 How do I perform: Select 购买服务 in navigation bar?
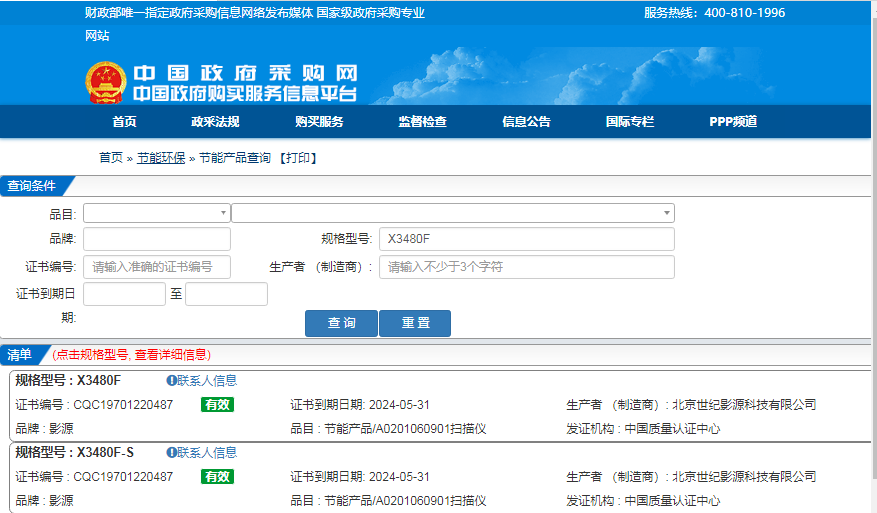coord(319,122)
